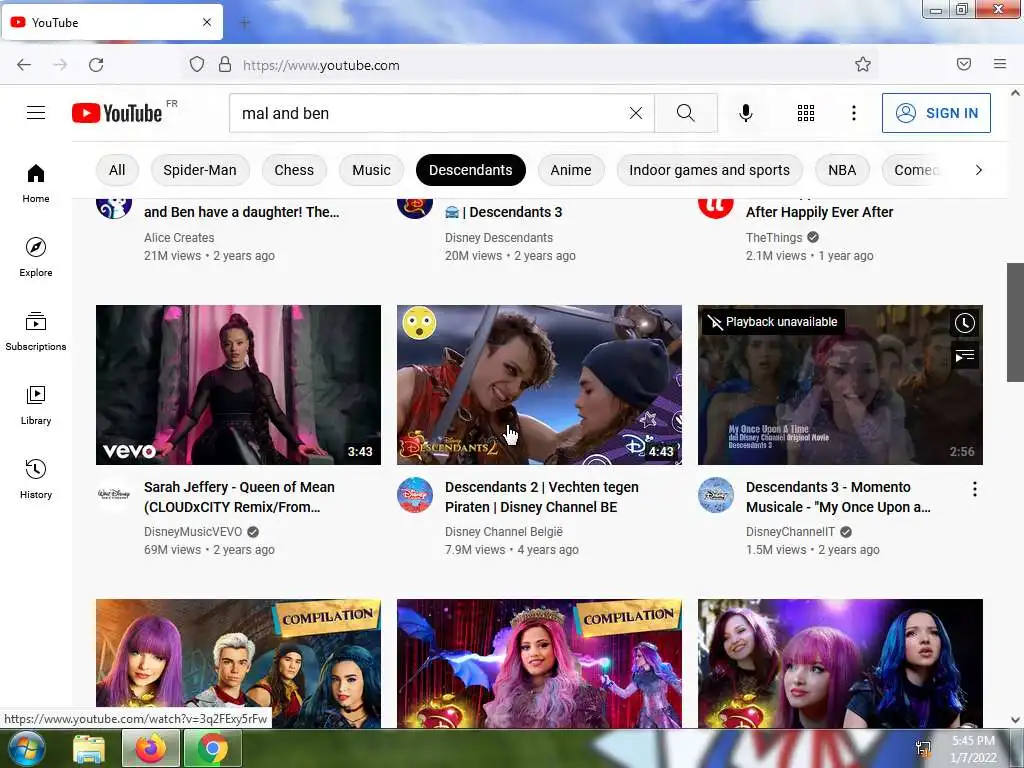Image resolution: width=1024 pixels, height=768 pixels.
Task: Play Descendants 2 pirates fight thumbnail
Action: 539,385
